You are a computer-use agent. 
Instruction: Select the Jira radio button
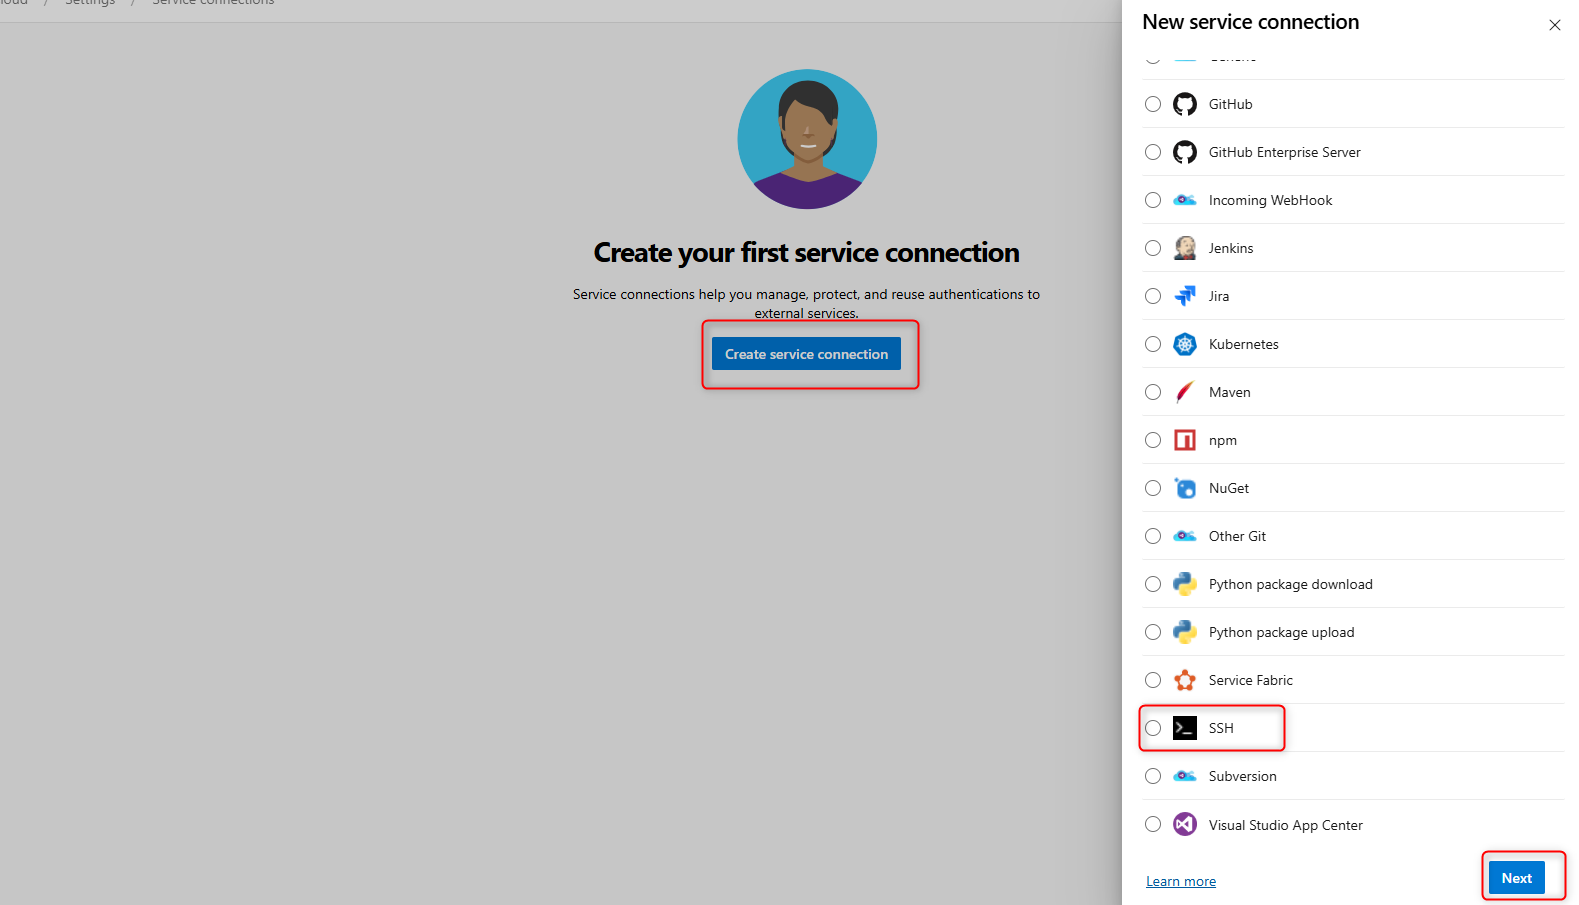pos(1152,296)
